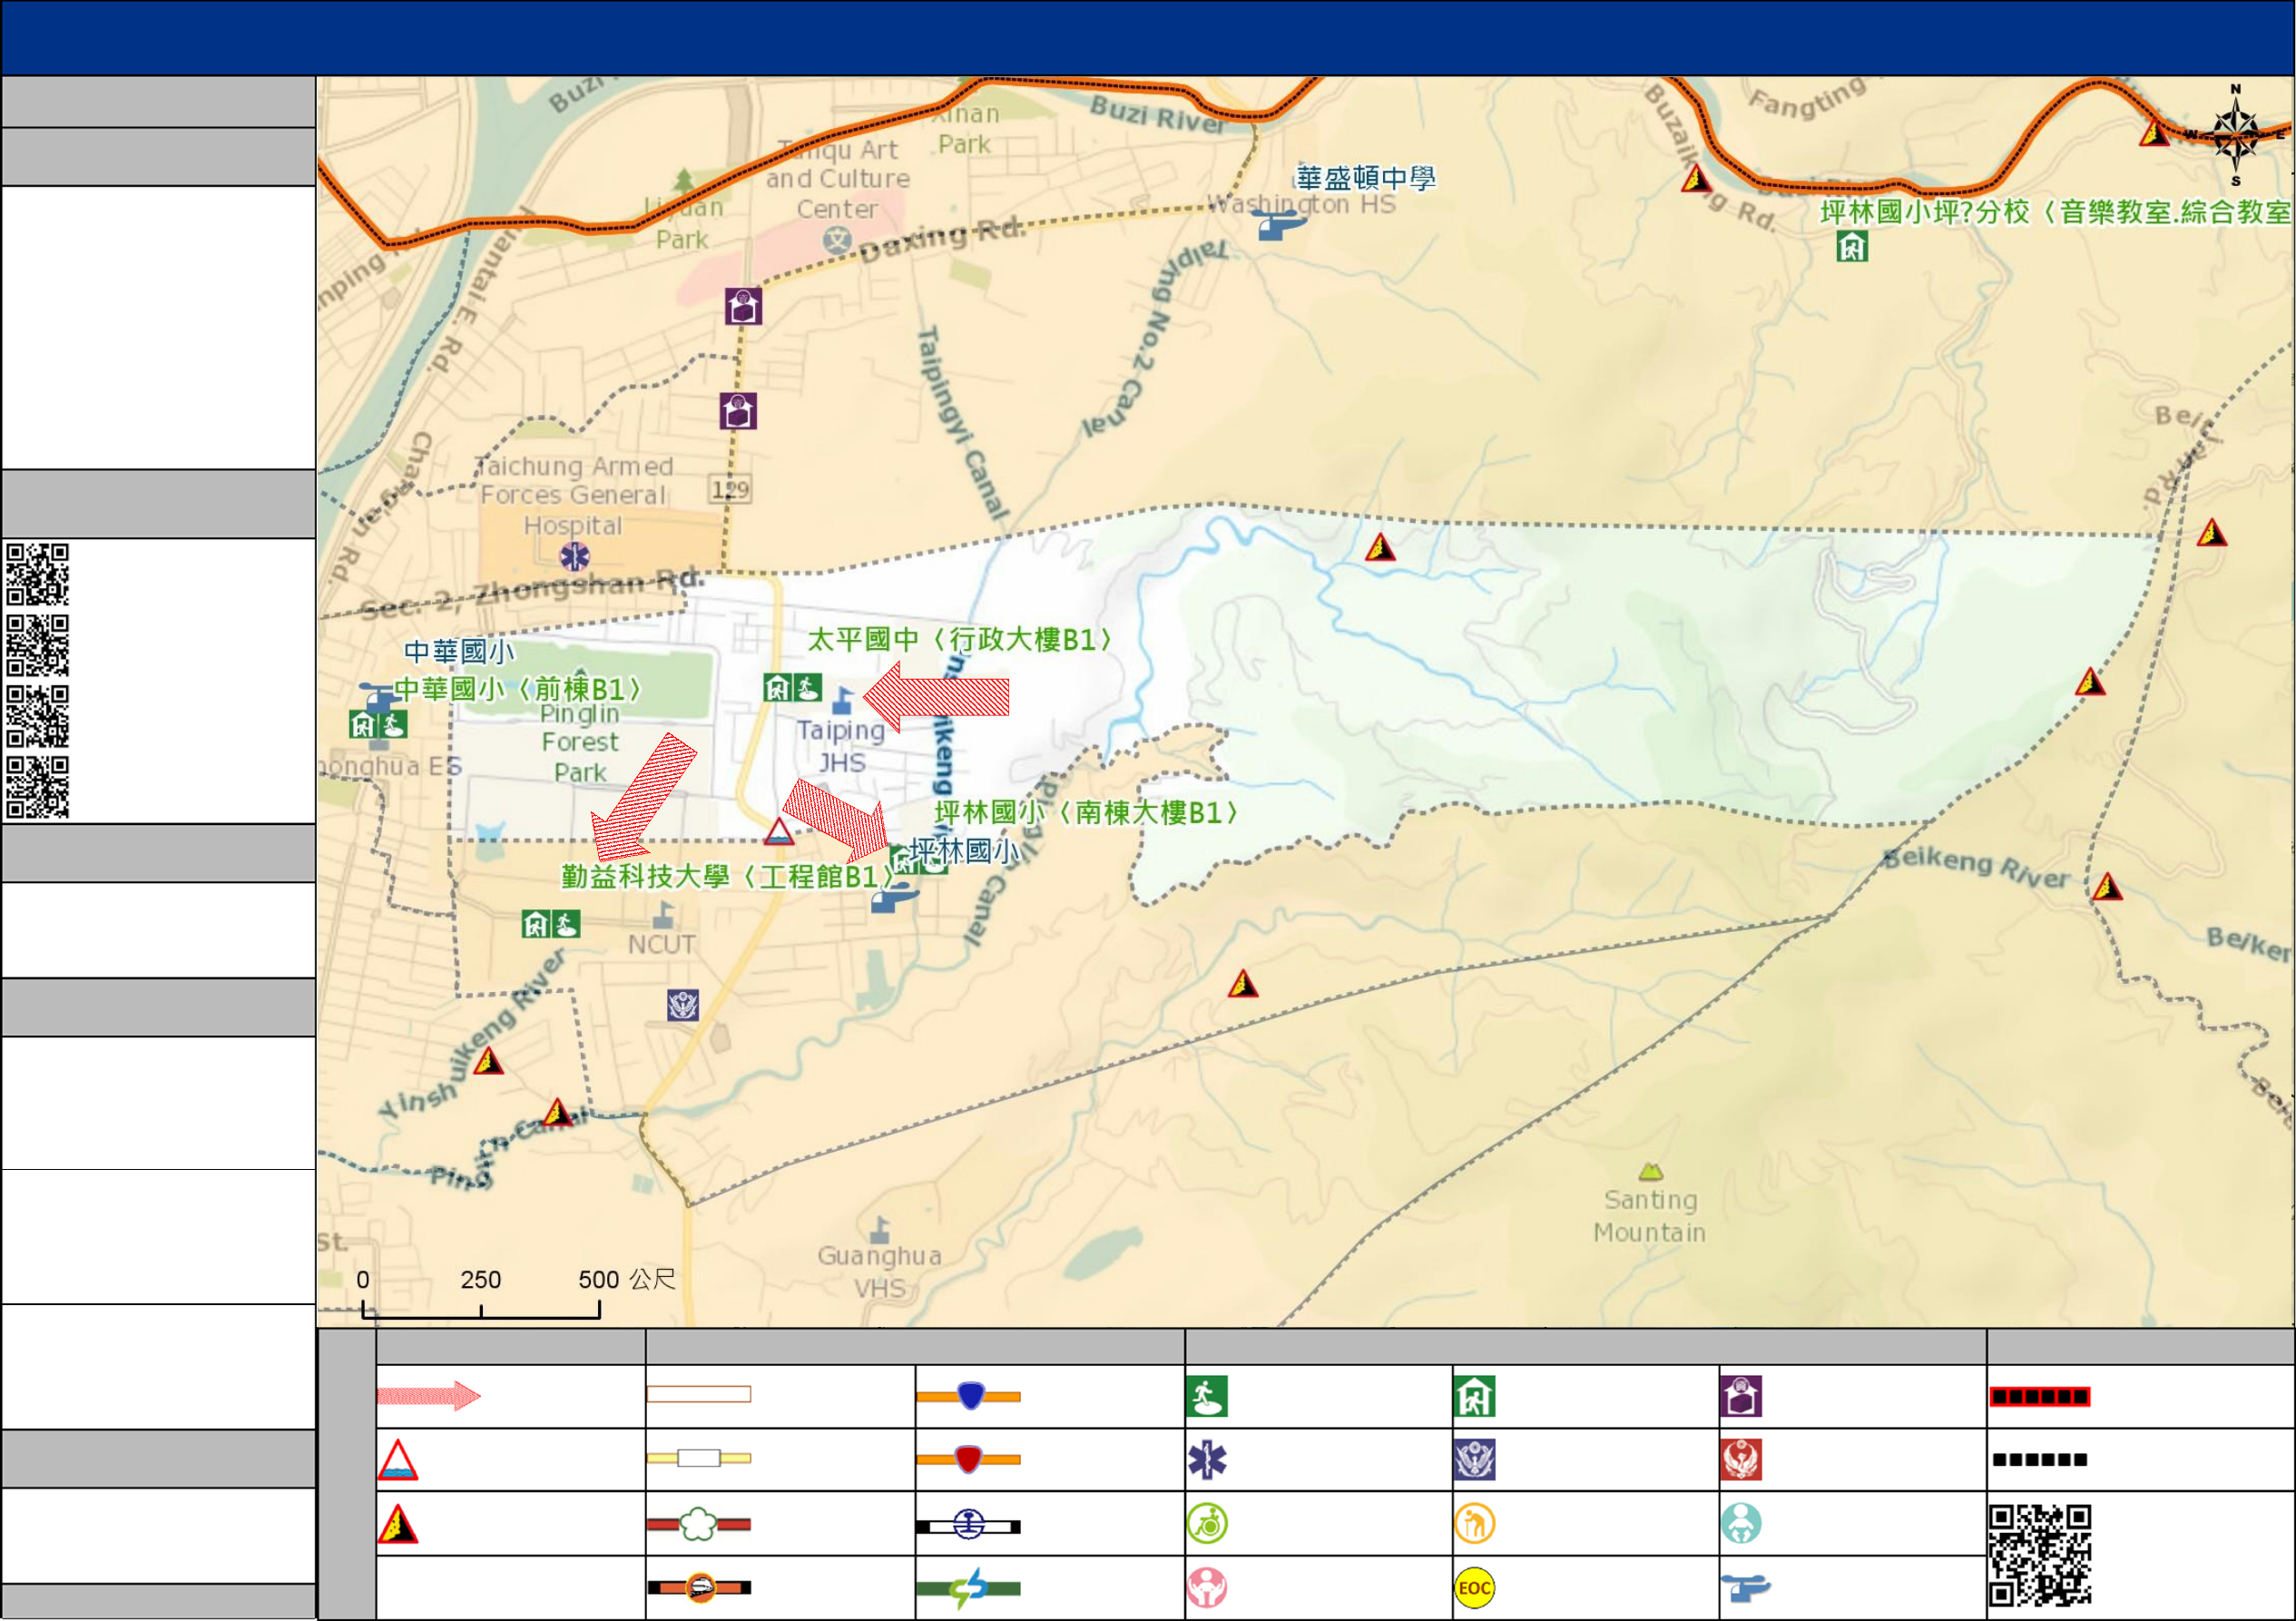Click the green power line legend symbol
This screenshot has height=1621, width=2296.
coord(968,1588)
